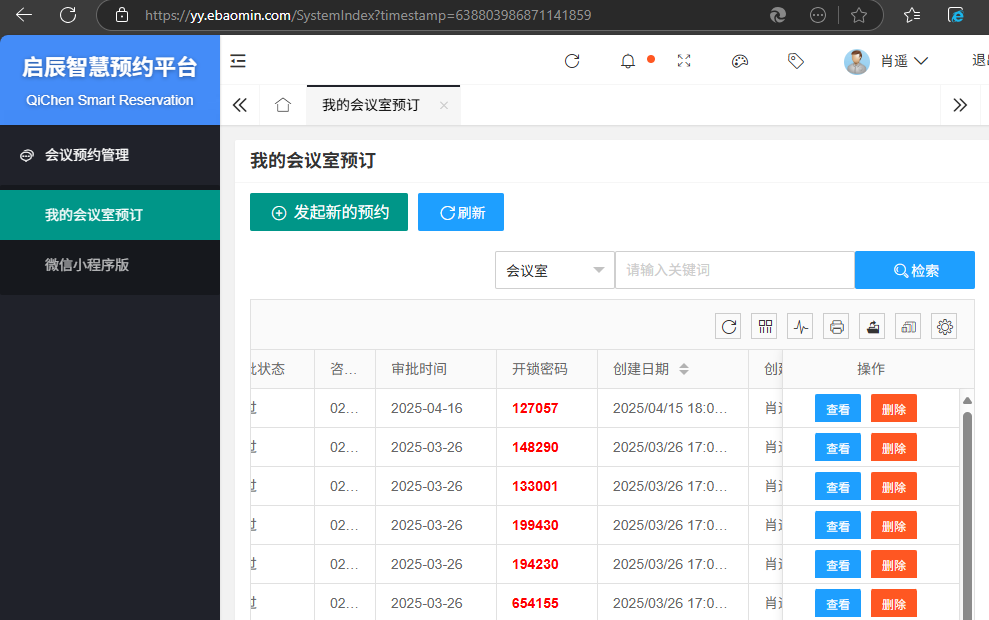989x620 pixels.
Task: Collapse the 会议预约管理 menu group
Action: [87, 155]
